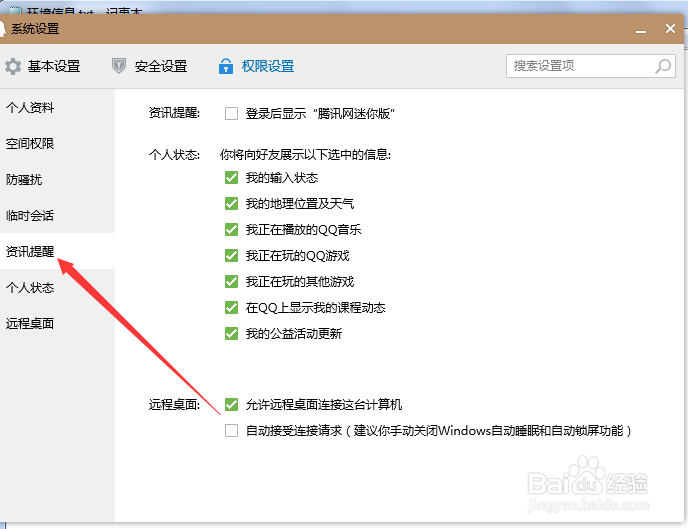Uncheck 我的输入状态

(231, 178)
